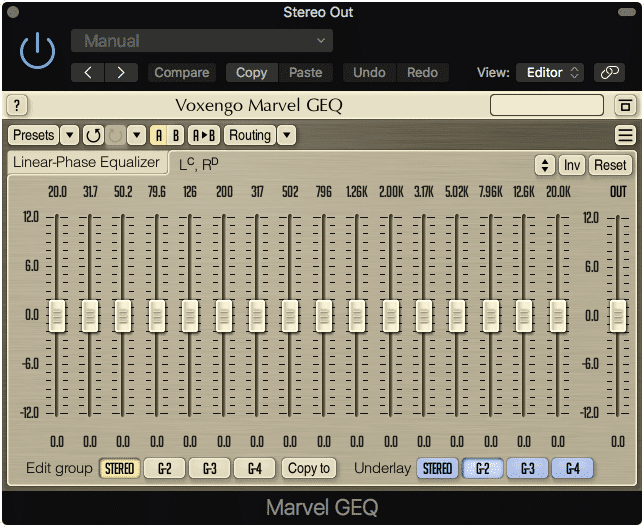Image resolution: width=644 pixels, height=527 pixels.
Task: Click the 3.17K band slider handle
Action: [x=424, y=315]
